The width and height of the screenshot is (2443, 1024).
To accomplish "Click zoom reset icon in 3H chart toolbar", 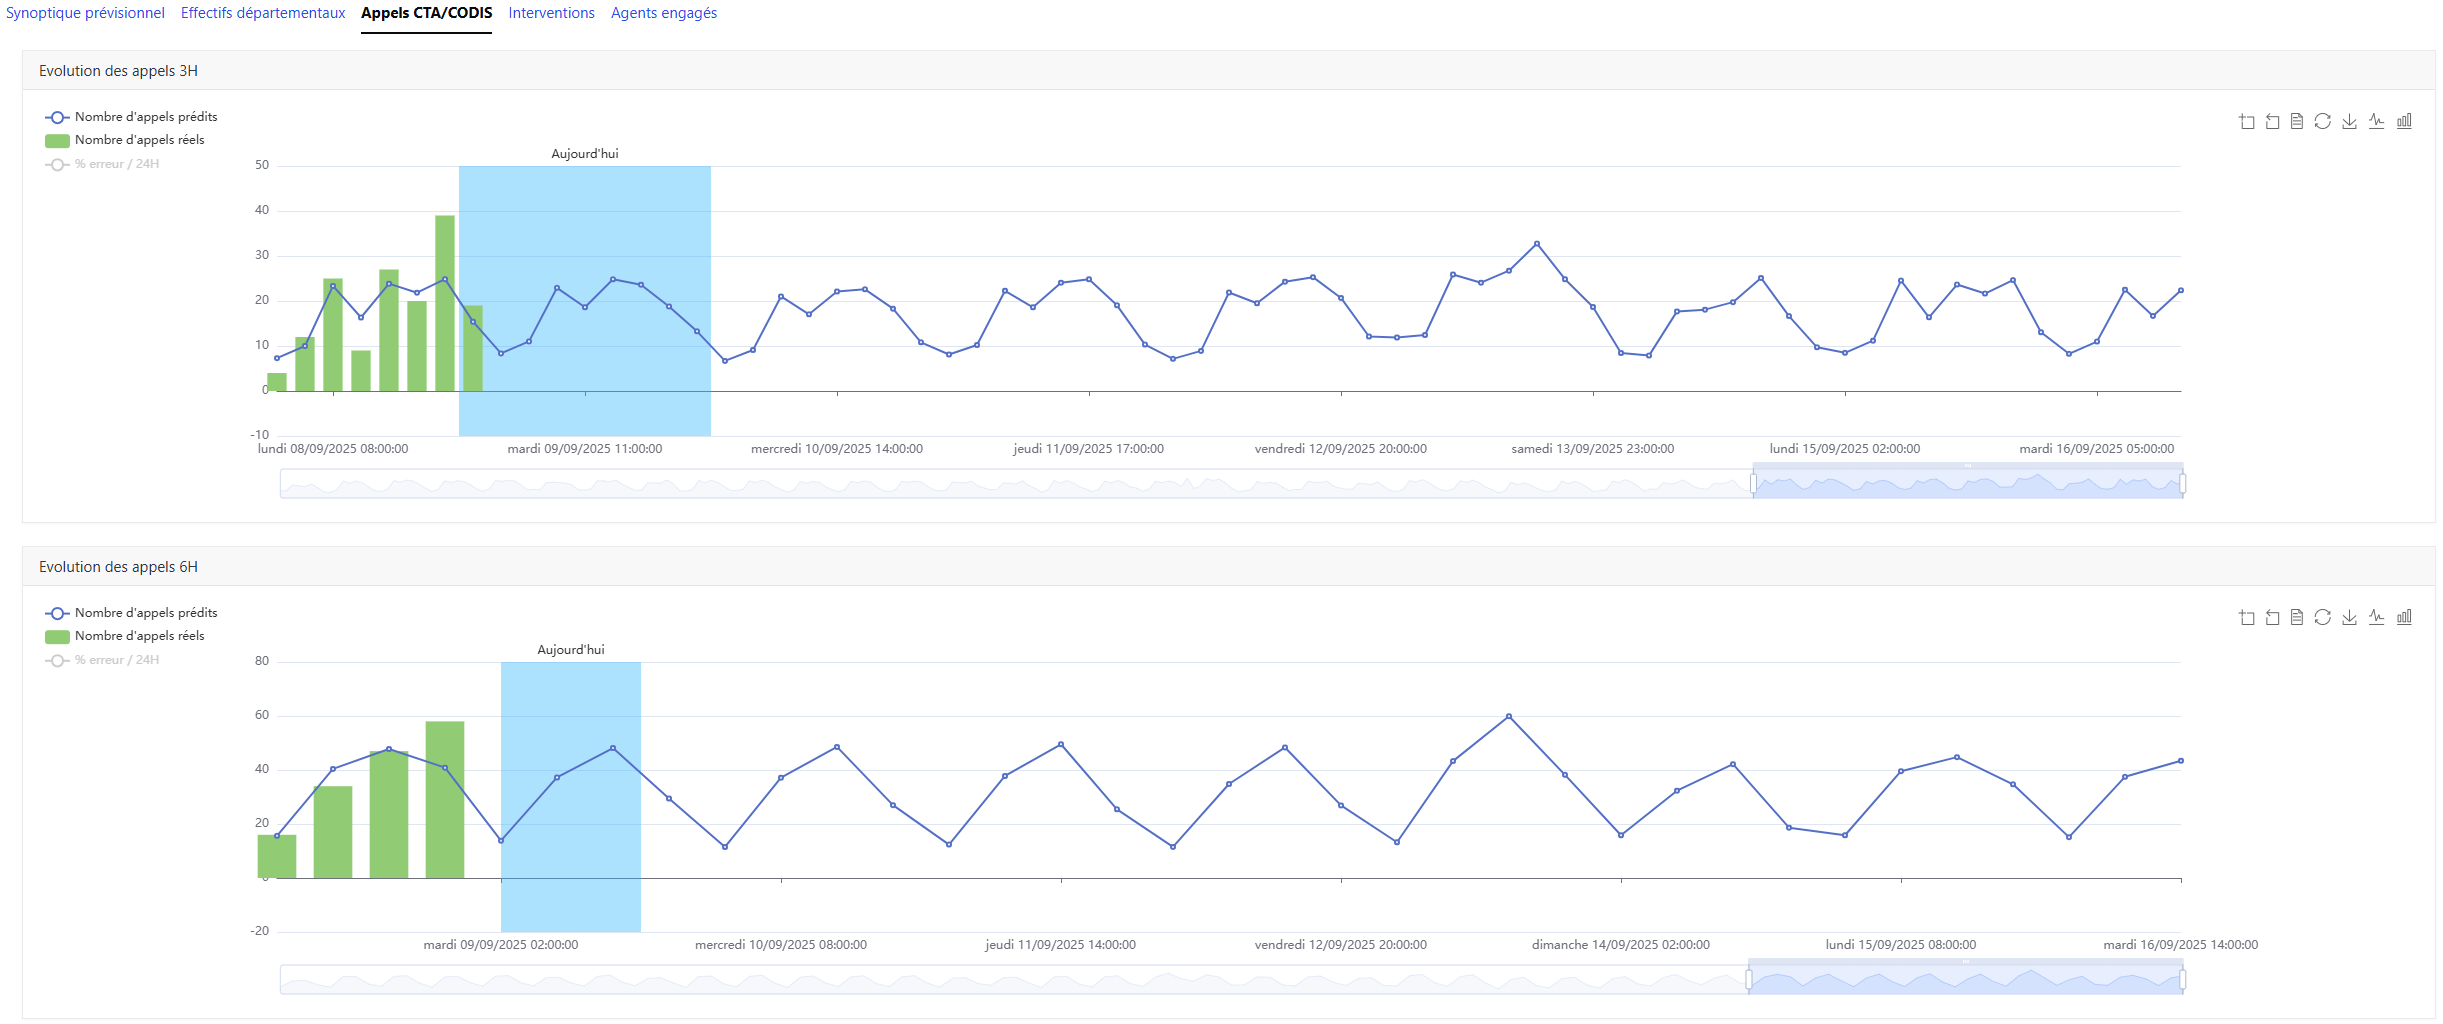I will pyautogui.click(x=2272, y=121).
